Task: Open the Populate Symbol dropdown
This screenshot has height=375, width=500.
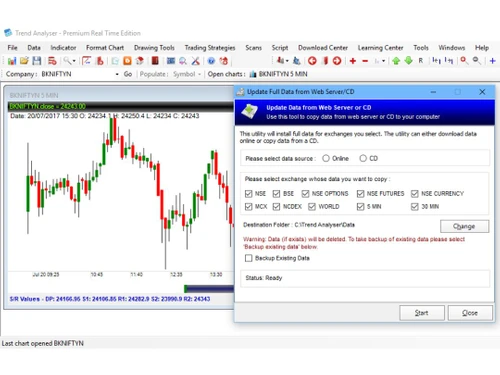Action: tap(199, 74)
